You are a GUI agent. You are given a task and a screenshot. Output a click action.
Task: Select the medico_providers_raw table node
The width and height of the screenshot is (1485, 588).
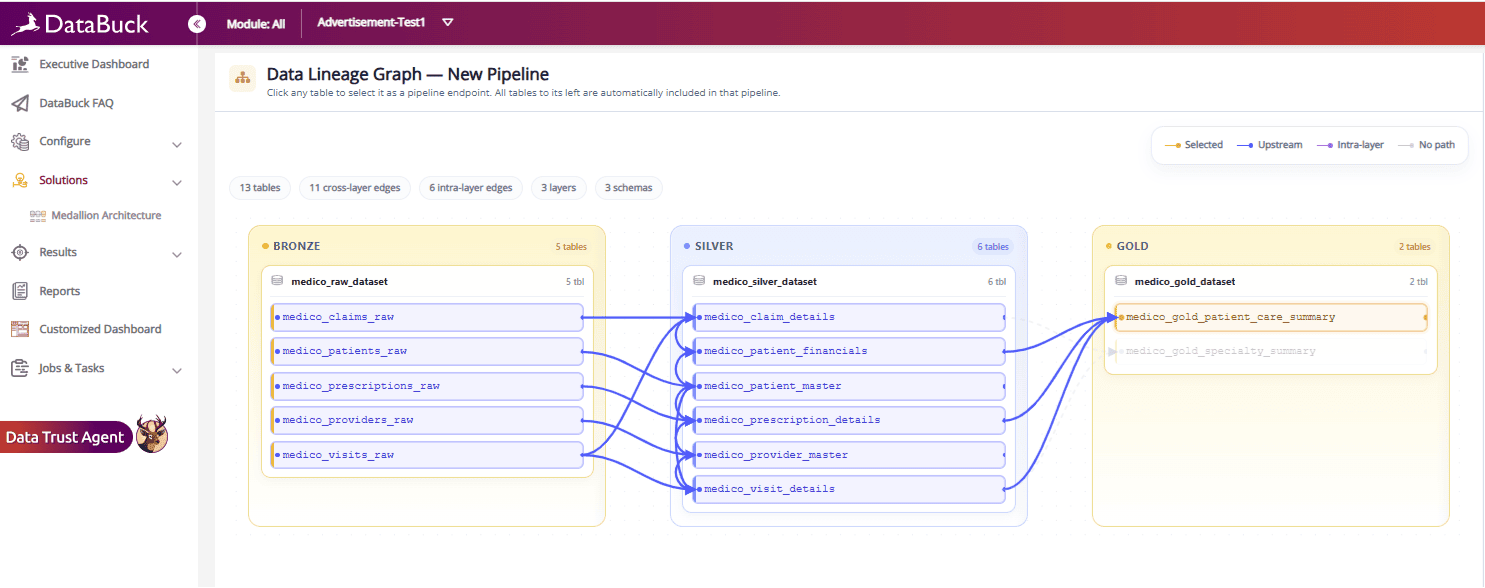click(x=427, y=420)
